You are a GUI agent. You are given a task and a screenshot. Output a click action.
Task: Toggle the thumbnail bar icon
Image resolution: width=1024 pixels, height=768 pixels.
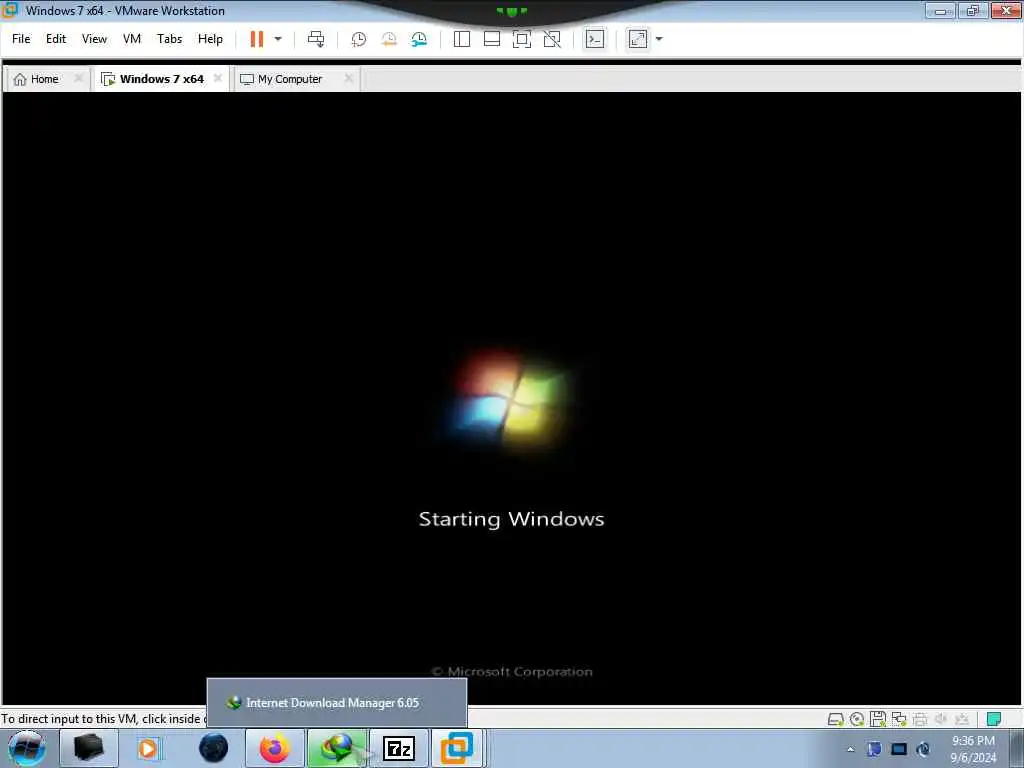coord(492,39)
